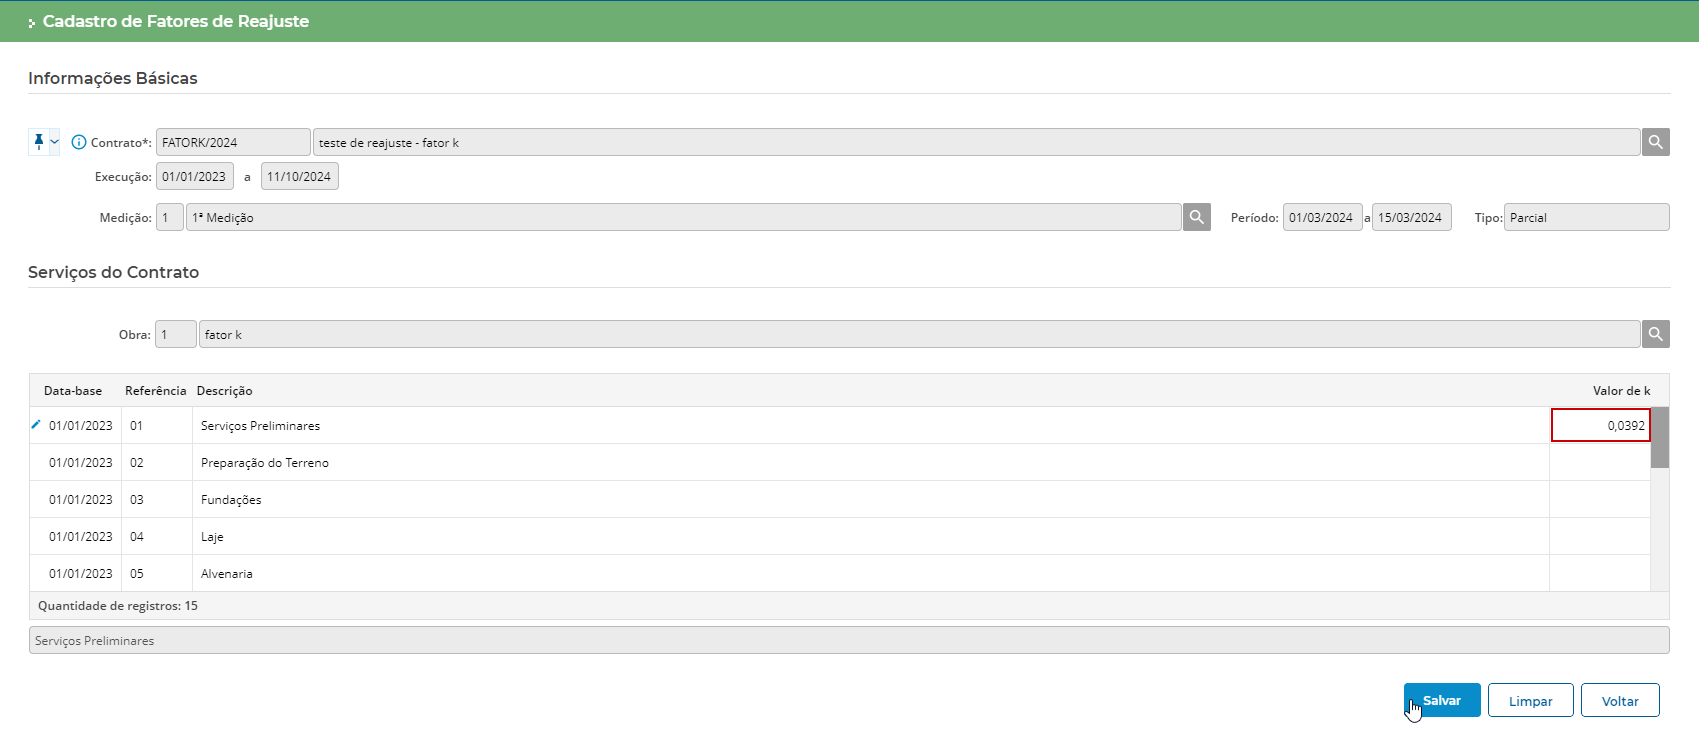
Task: Click the Valor de k field showing 0,0392
Action: tap(1600, 425)
